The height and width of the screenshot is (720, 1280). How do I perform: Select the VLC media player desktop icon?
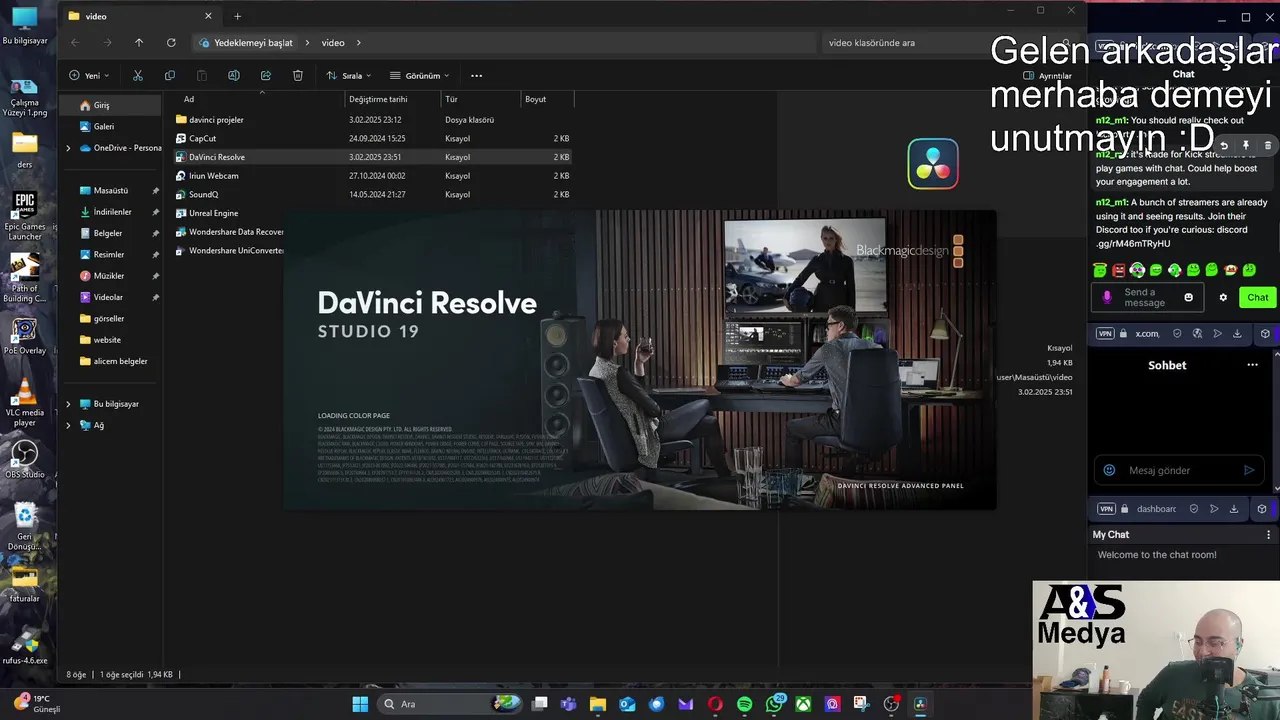pyautogui.click(x=25, y=403)
